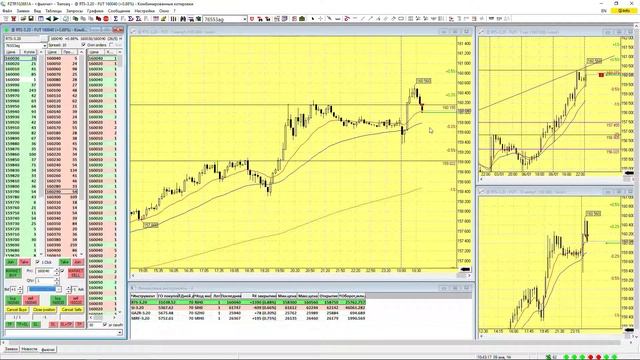Click the green briefcase toolbar icon
This screenshot has height=360, width=640.
(302, 19)
